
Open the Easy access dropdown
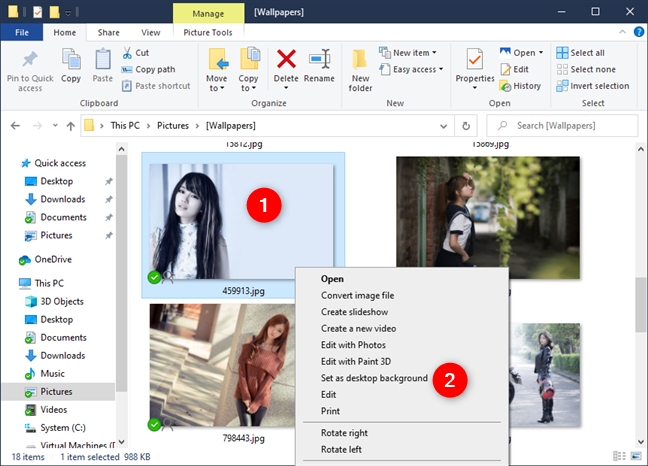(x=415, y=69)
